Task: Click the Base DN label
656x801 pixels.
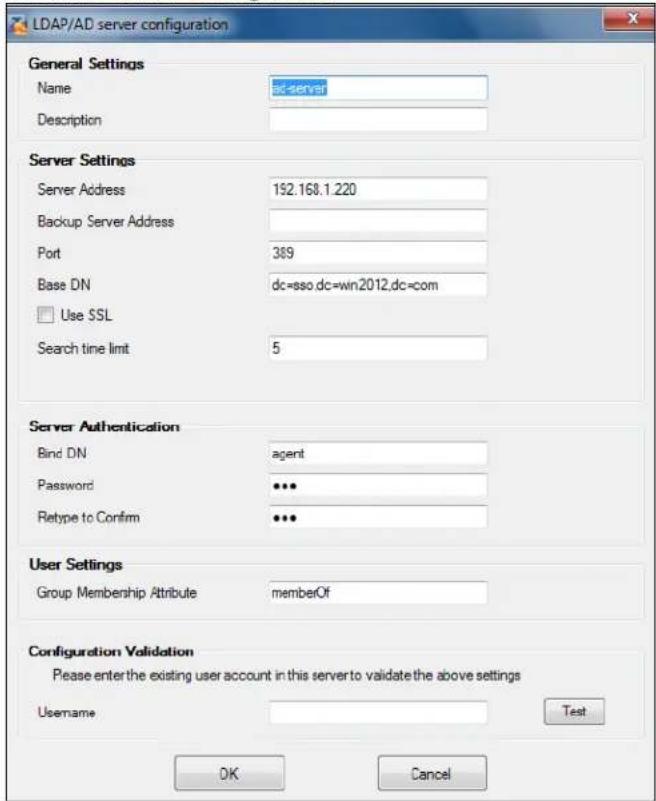Action: tap(64, 285)
